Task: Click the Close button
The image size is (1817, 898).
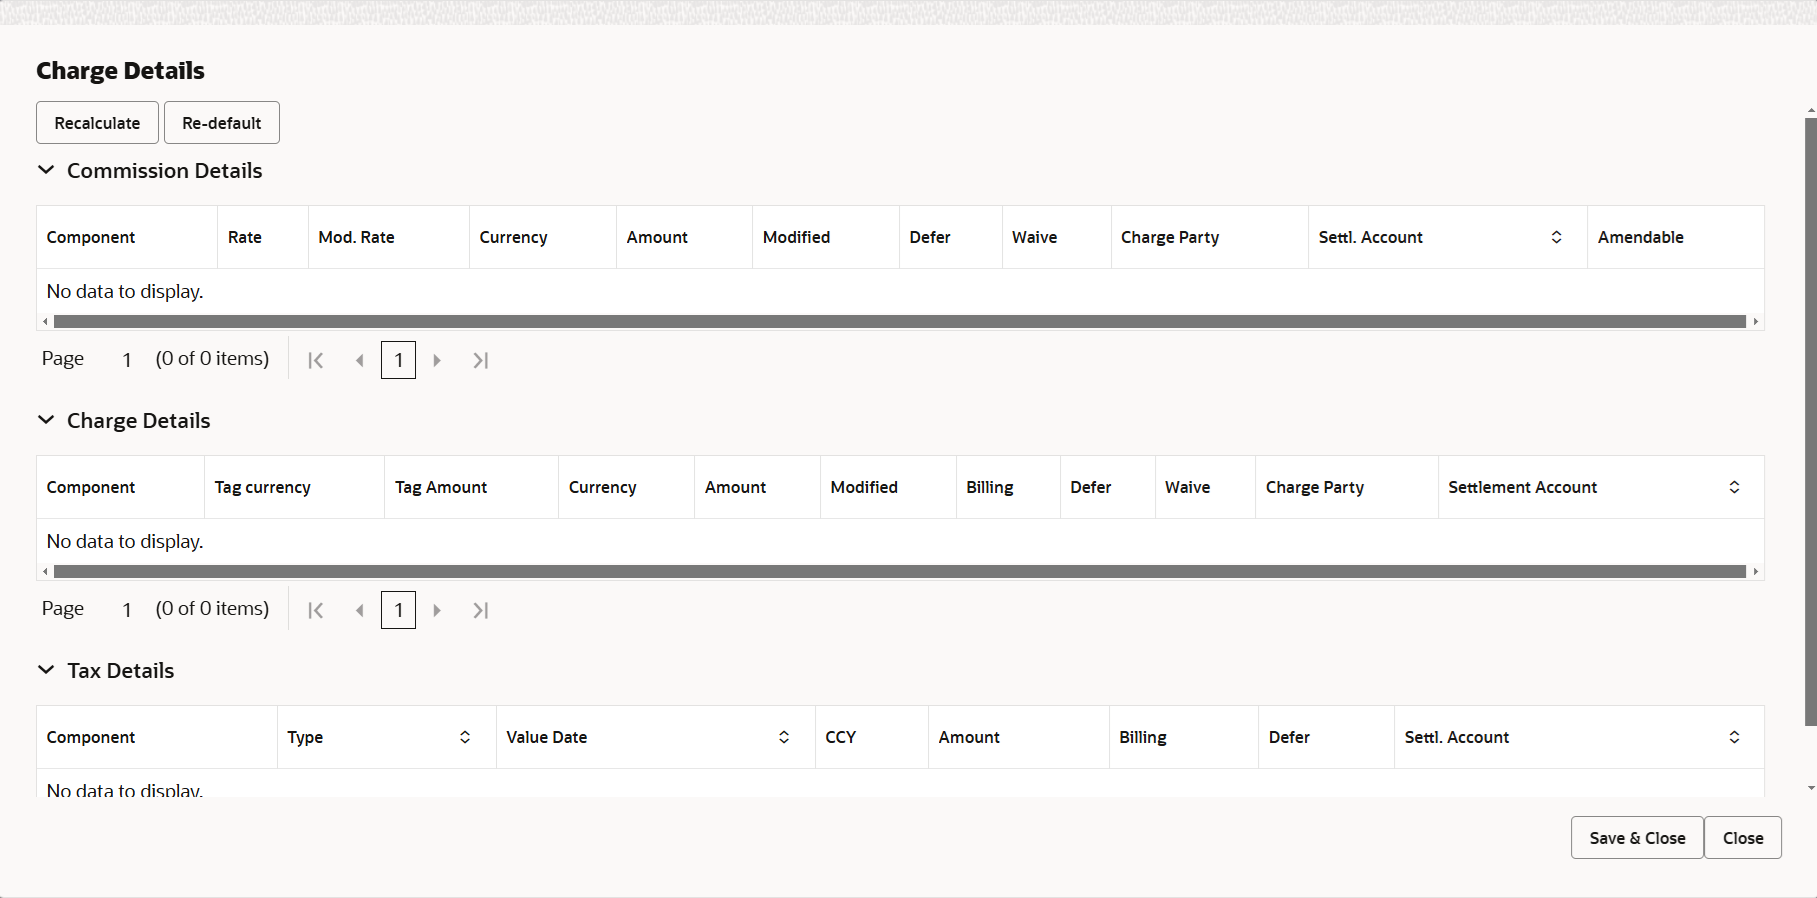Action: point(1743,838)
